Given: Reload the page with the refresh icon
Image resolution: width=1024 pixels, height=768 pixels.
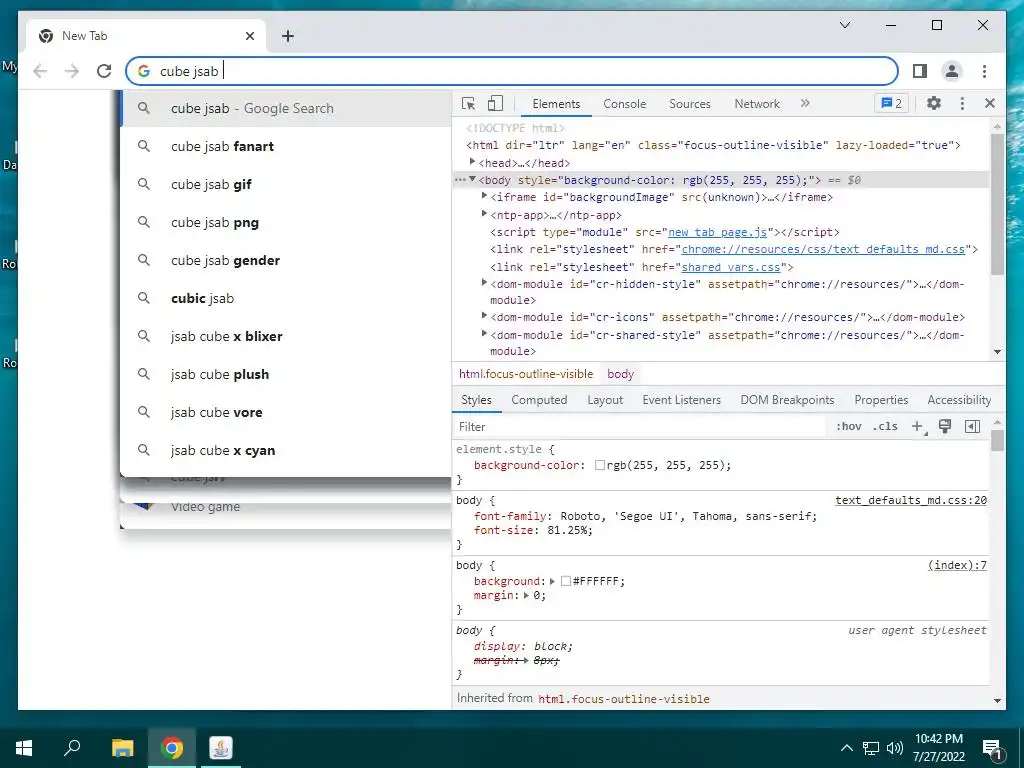Looking at the screenshot, I should 104,71.
